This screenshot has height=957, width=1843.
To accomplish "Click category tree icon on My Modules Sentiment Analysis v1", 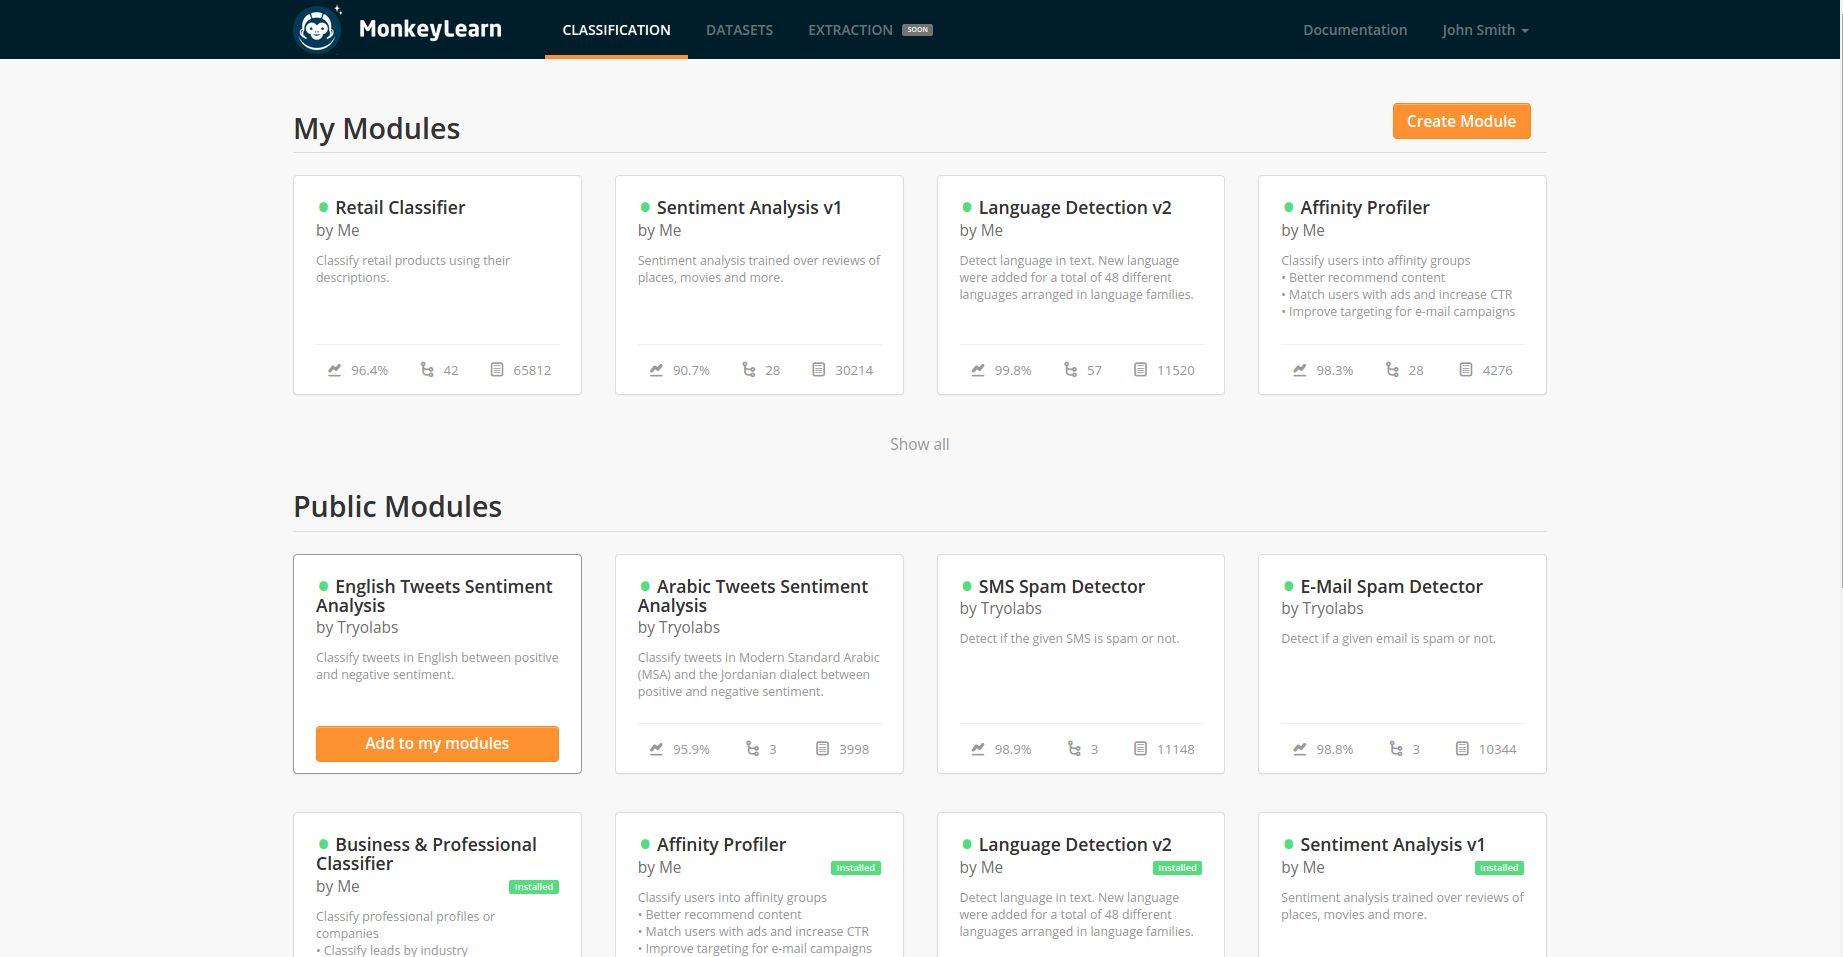I will (x=749, y=370).
